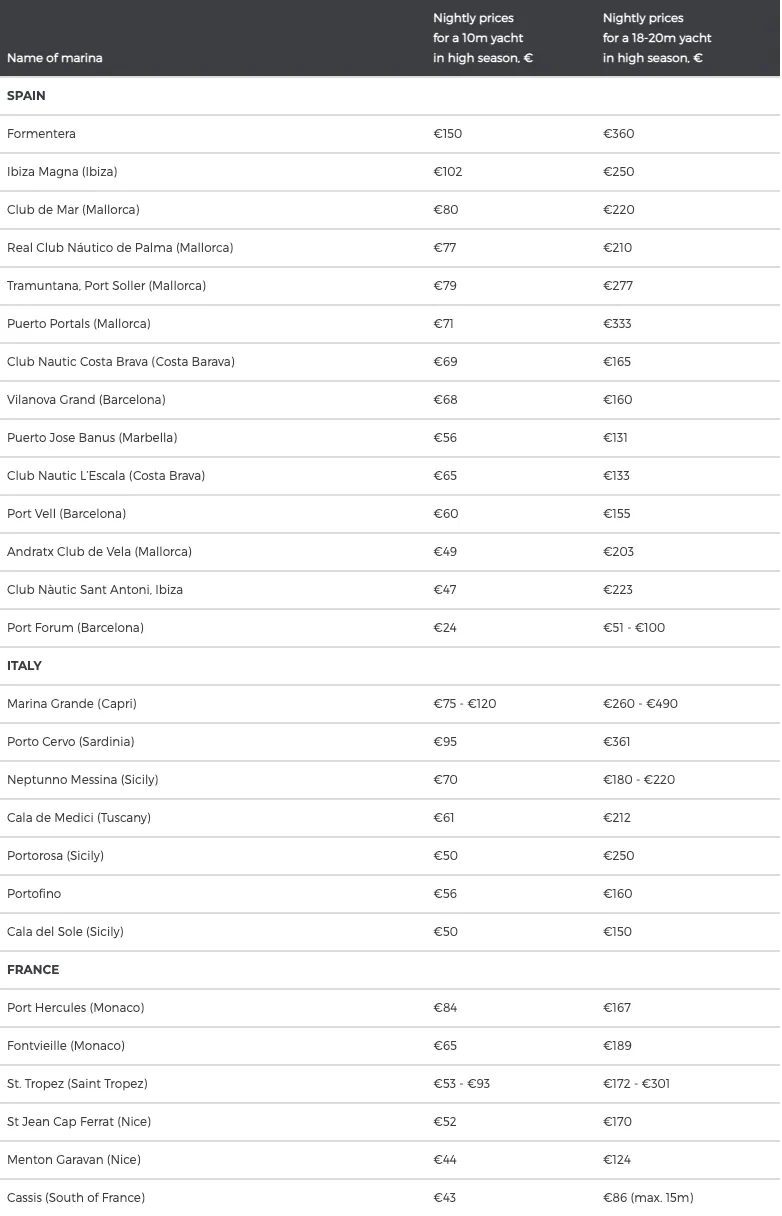Click Port Hercules (Monaco) marina name

[75, 1008]
